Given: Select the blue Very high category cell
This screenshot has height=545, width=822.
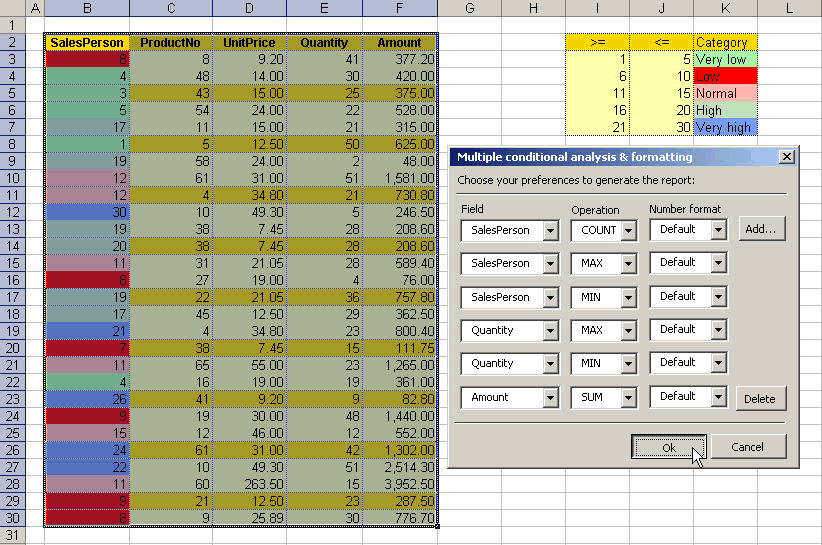Looking at the screenshot, I should coord(725,127).
